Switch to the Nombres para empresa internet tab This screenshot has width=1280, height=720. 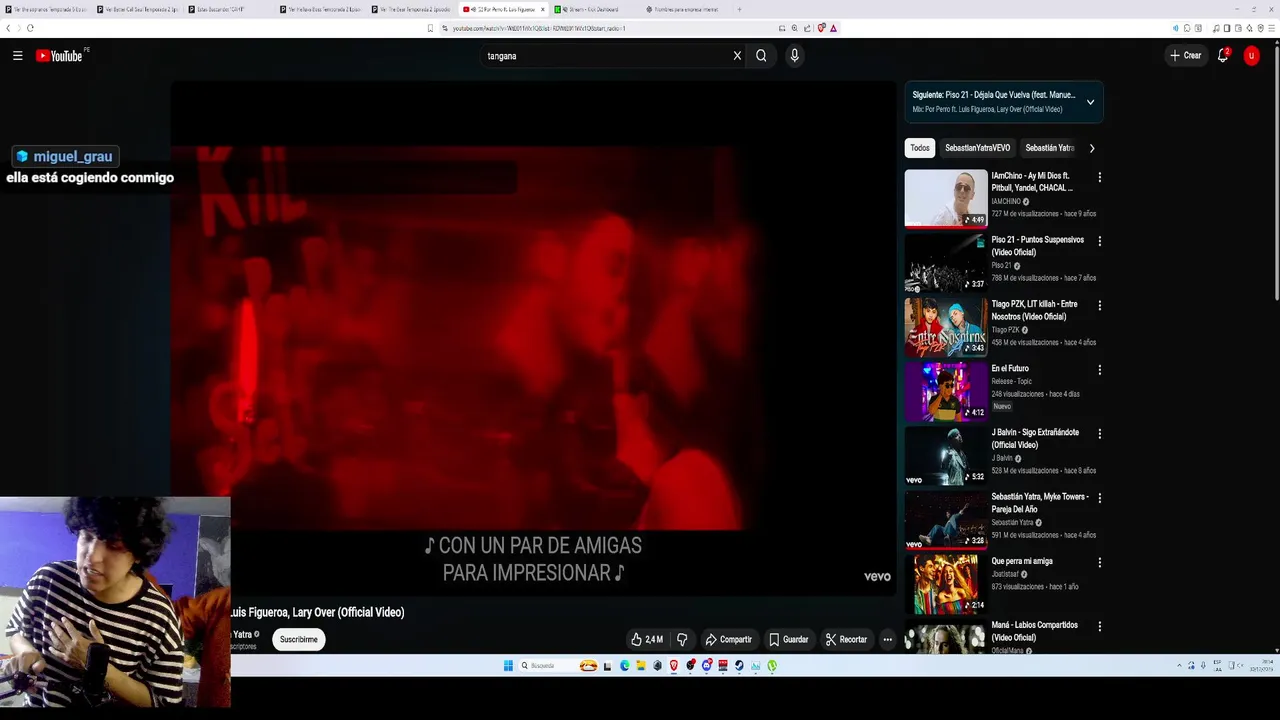[x=685, y=9]
